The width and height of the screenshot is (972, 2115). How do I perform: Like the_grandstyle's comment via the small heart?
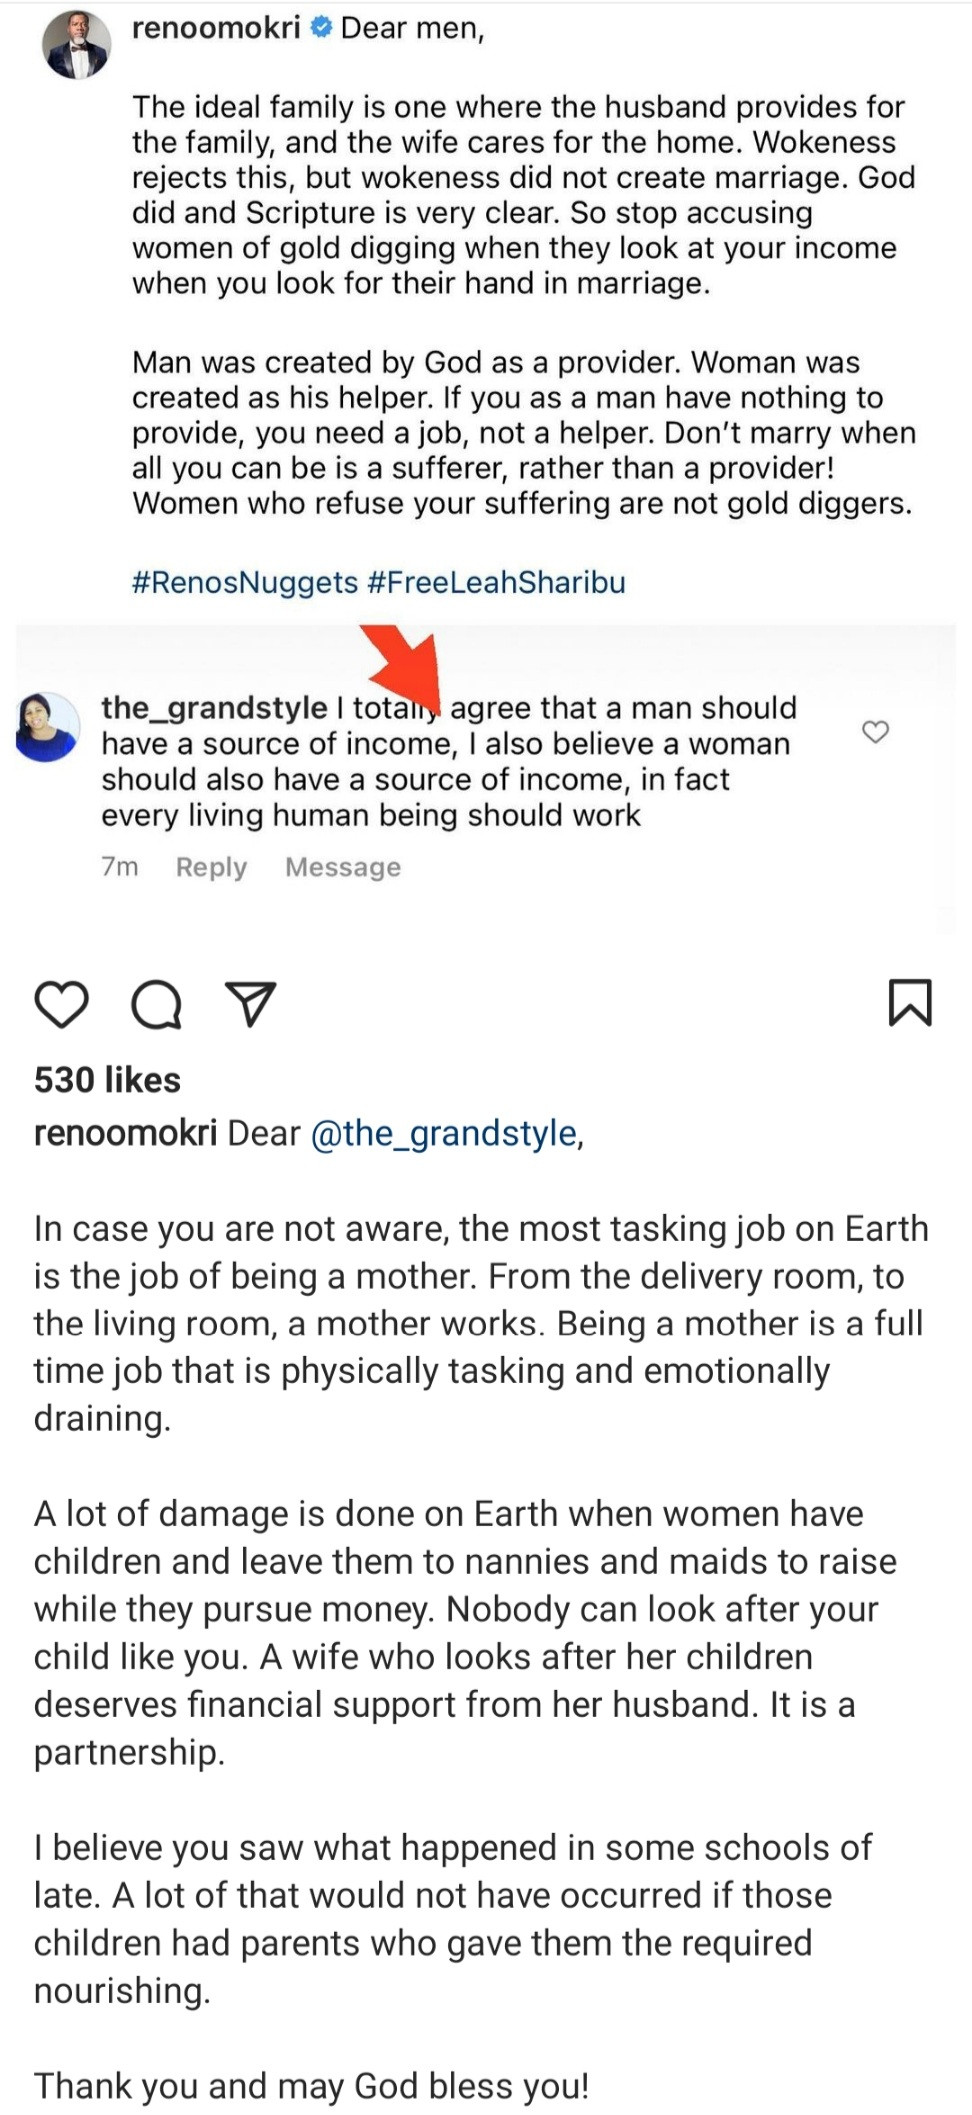coord(876,731)
